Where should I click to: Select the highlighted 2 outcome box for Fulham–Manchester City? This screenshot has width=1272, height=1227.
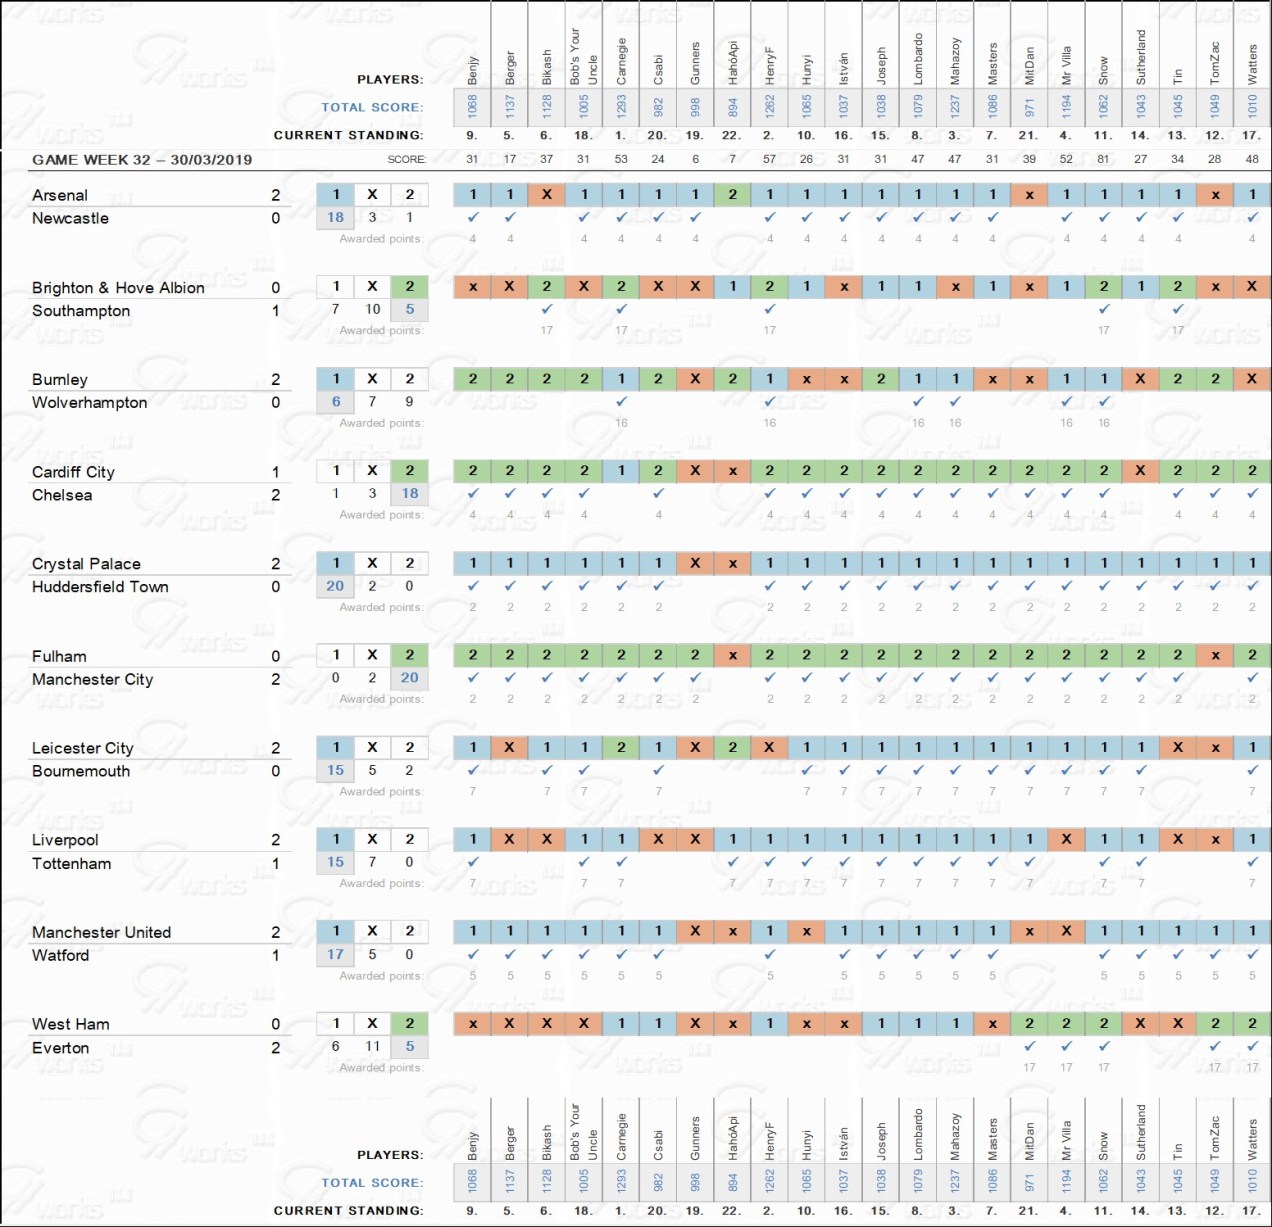tap(409, 655)
